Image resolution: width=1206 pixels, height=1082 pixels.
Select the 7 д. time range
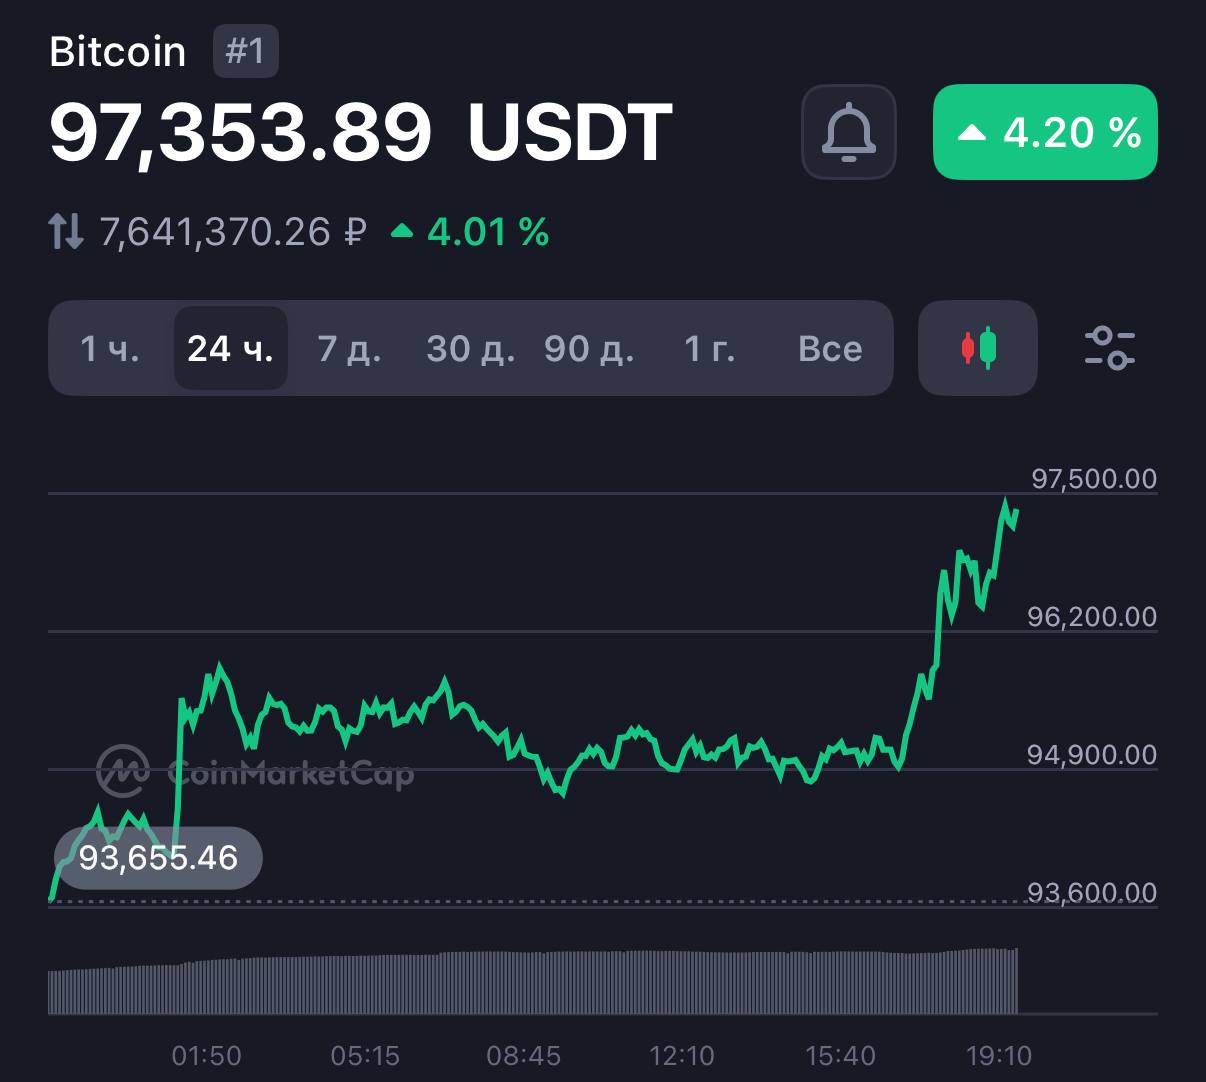click(x=349, y=349)
